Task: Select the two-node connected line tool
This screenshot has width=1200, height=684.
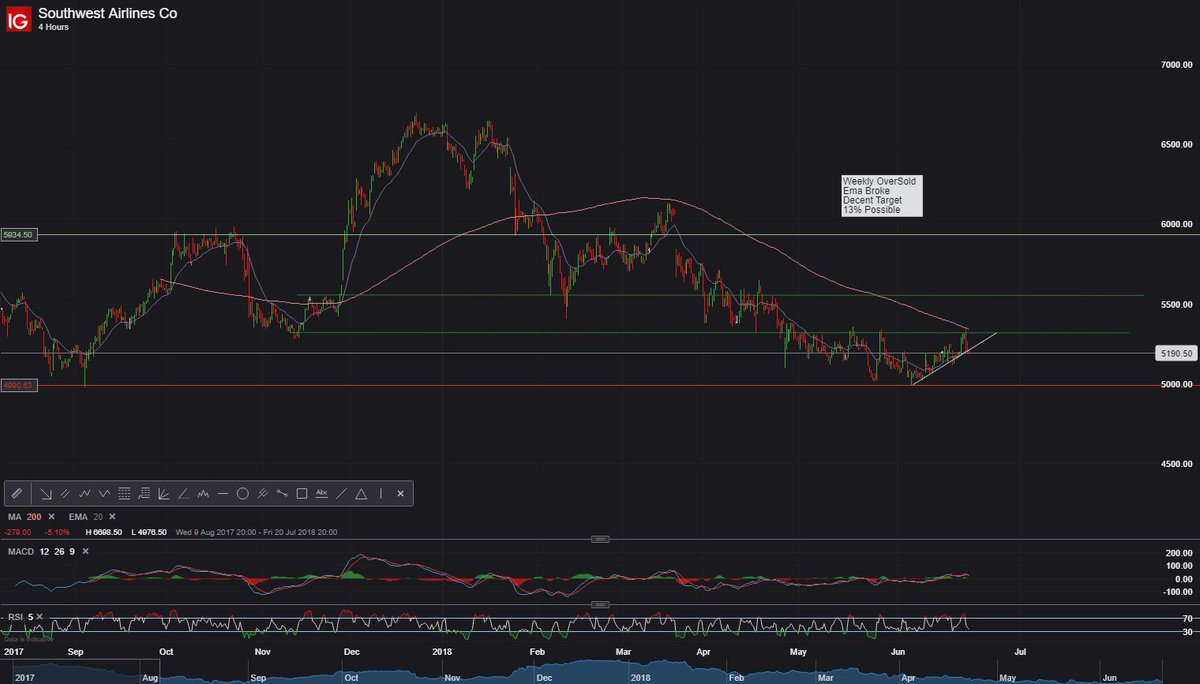Action: tap(282, 494)
